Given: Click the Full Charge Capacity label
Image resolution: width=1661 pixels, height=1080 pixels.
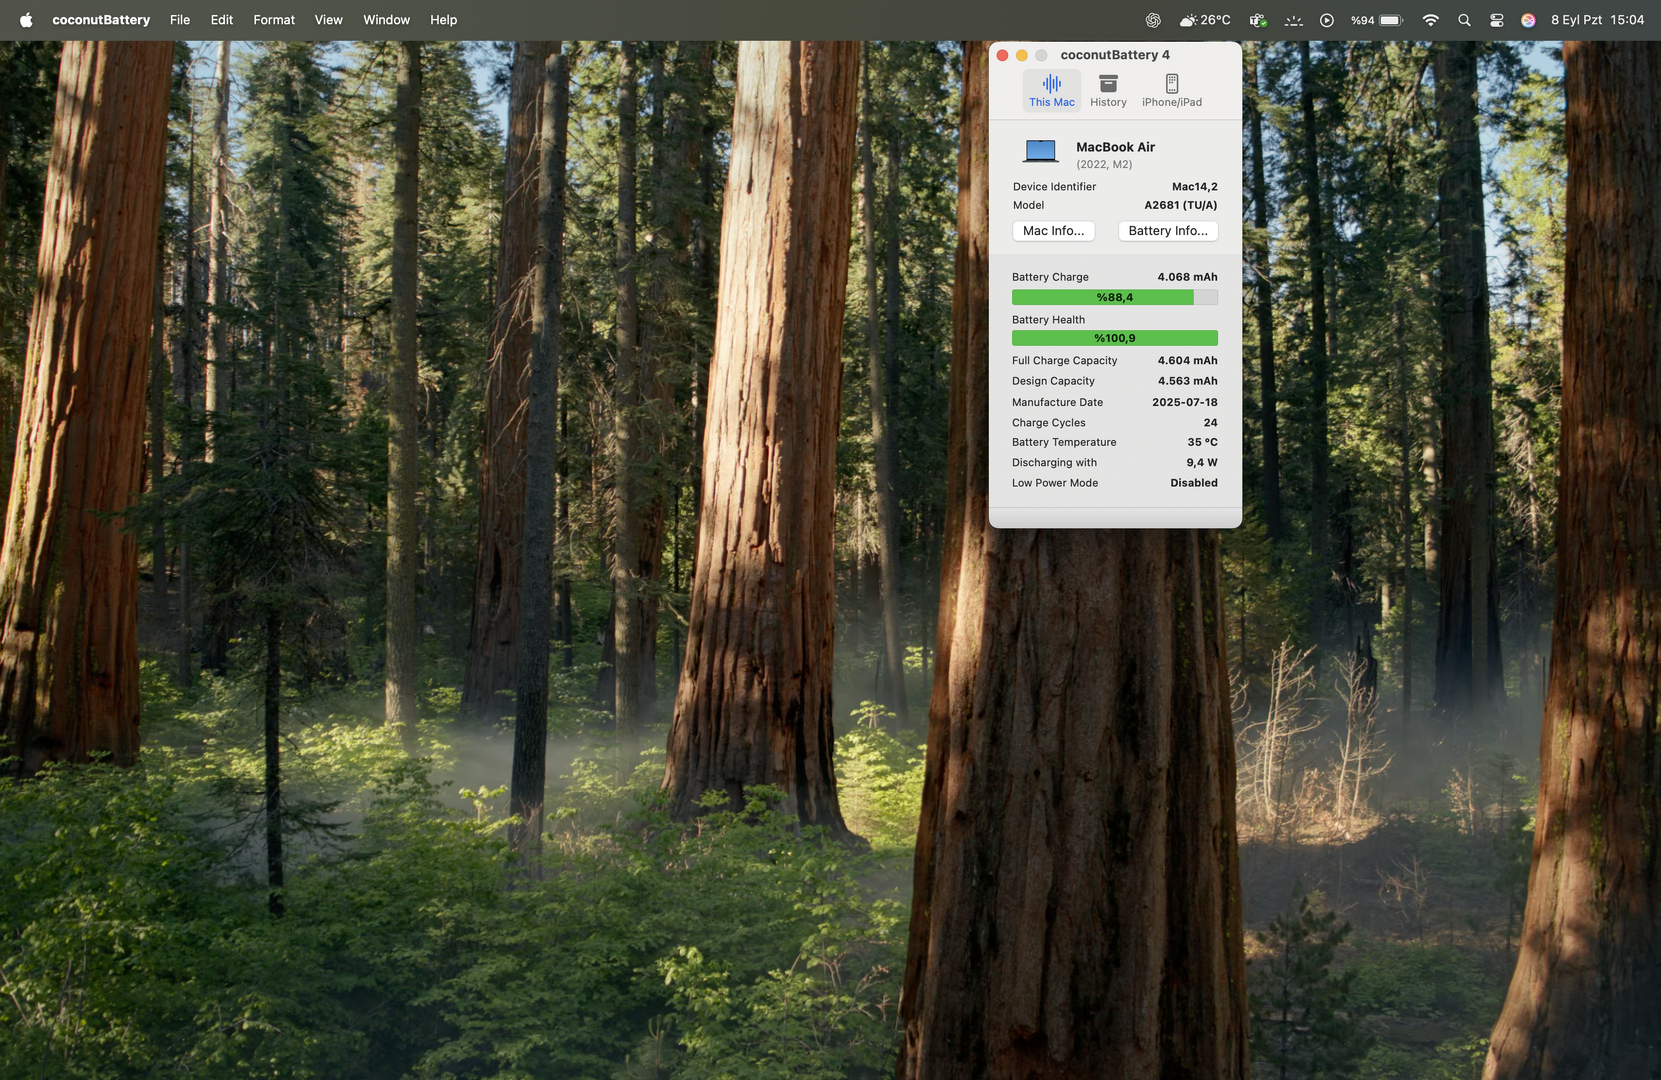Looking at the screenshot, I should [x=1065, y=361].
